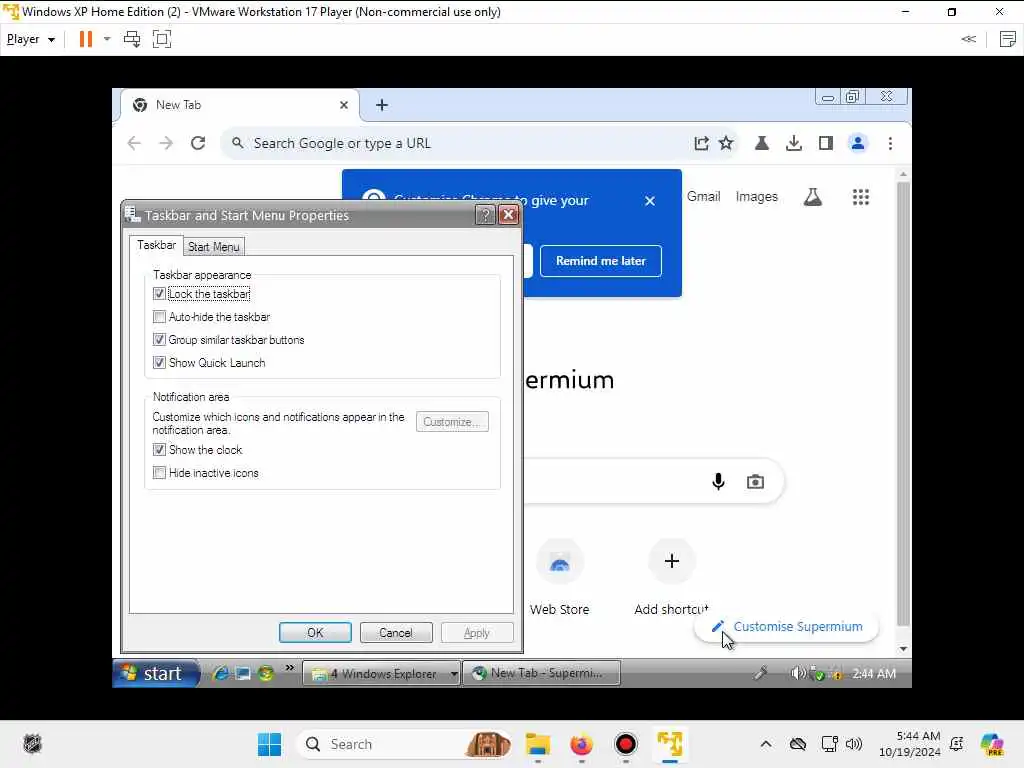Expand the VMware power options arrow
Viewport: 1024px width, 768px height.
click(107, 39)
